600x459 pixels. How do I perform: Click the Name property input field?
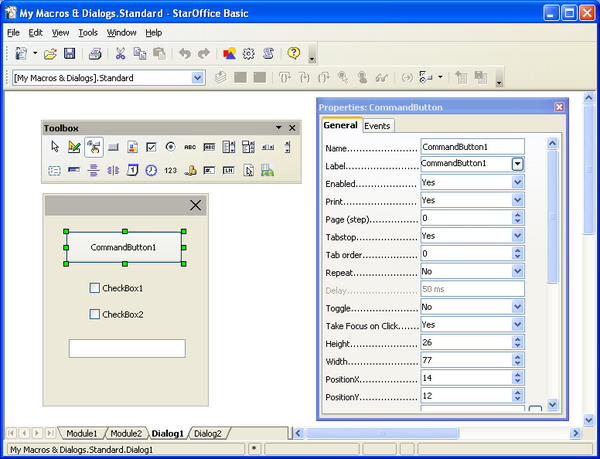click(x=472, y=146)
